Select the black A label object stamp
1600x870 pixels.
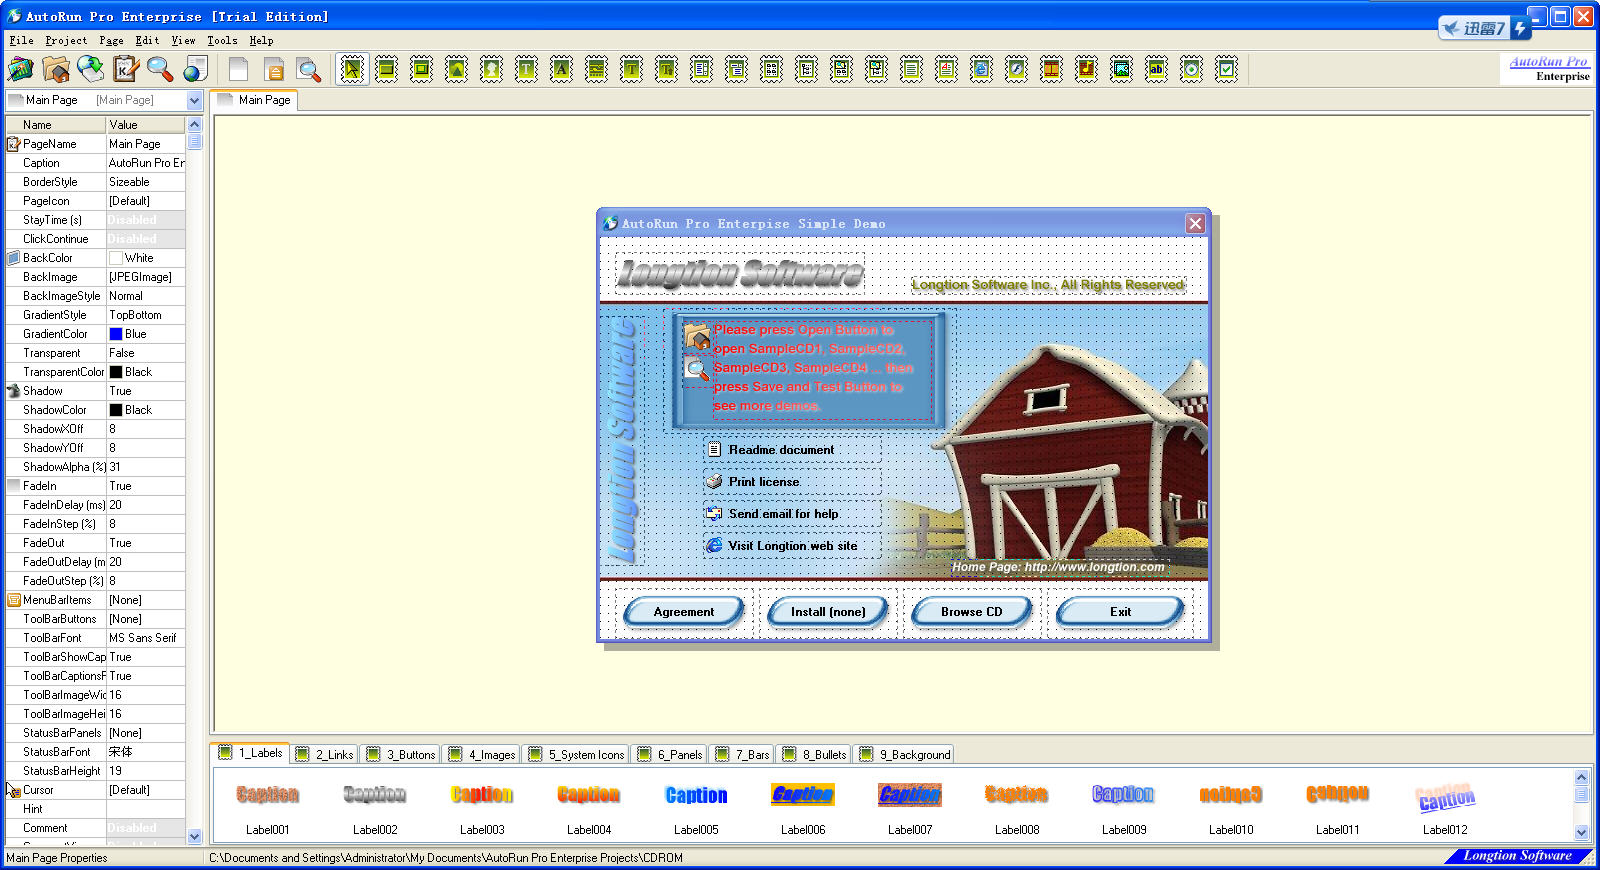click(x=562, y=69)
